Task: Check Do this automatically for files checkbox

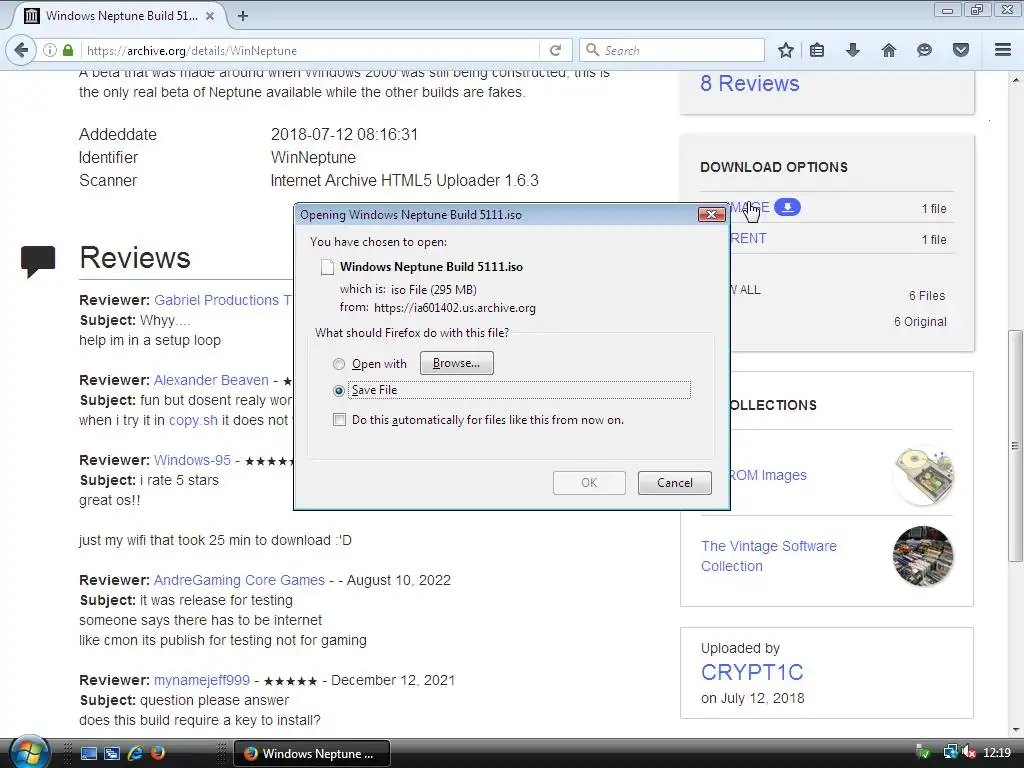Action: (340, 419)
